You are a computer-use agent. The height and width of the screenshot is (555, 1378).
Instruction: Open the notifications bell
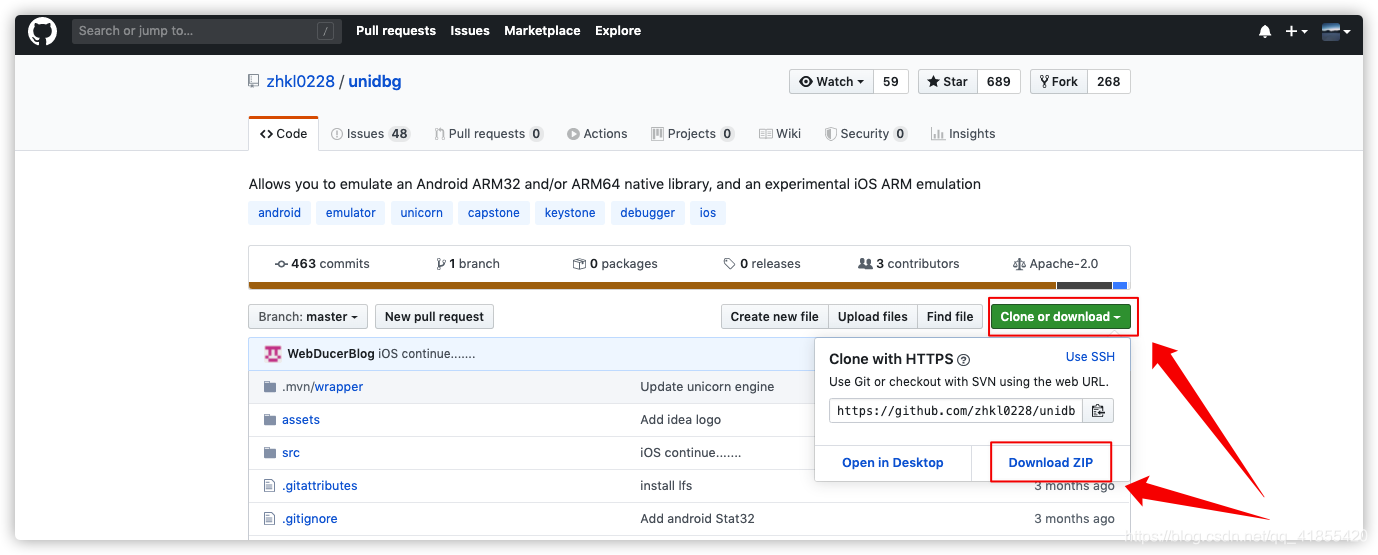tap(1265, 31)
